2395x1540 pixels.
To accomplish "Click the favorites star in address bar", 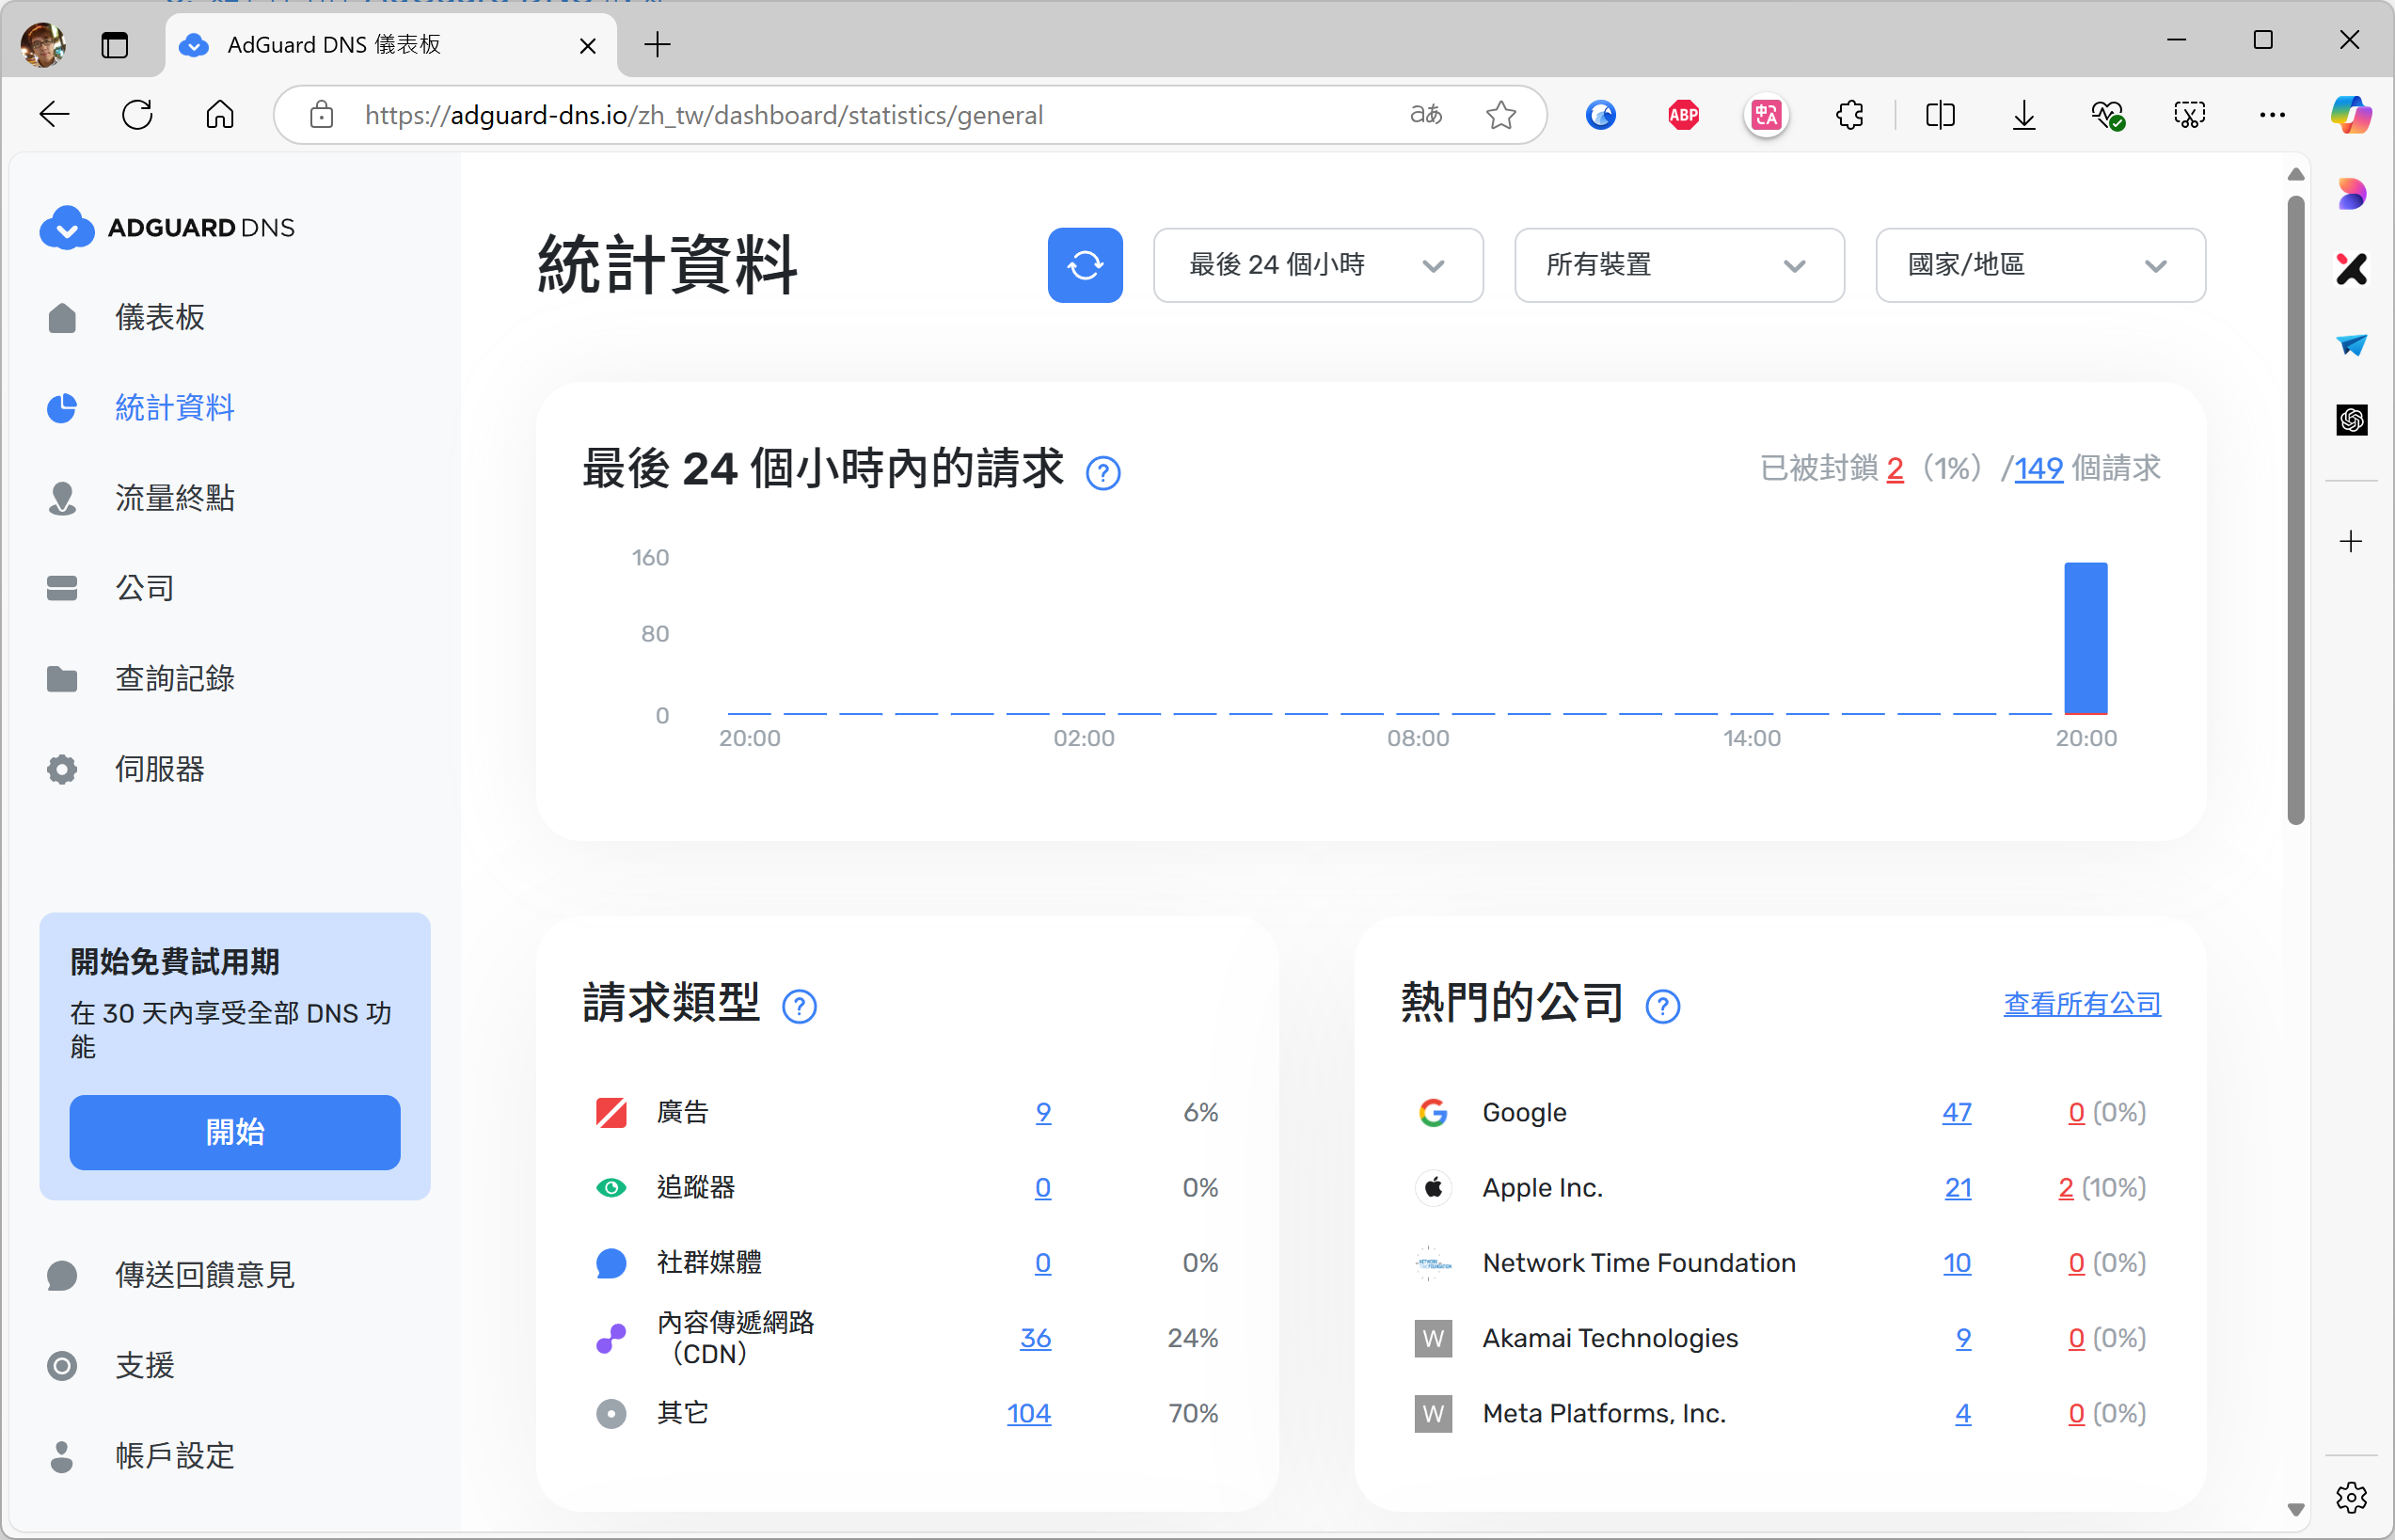I will point(1500,115).
